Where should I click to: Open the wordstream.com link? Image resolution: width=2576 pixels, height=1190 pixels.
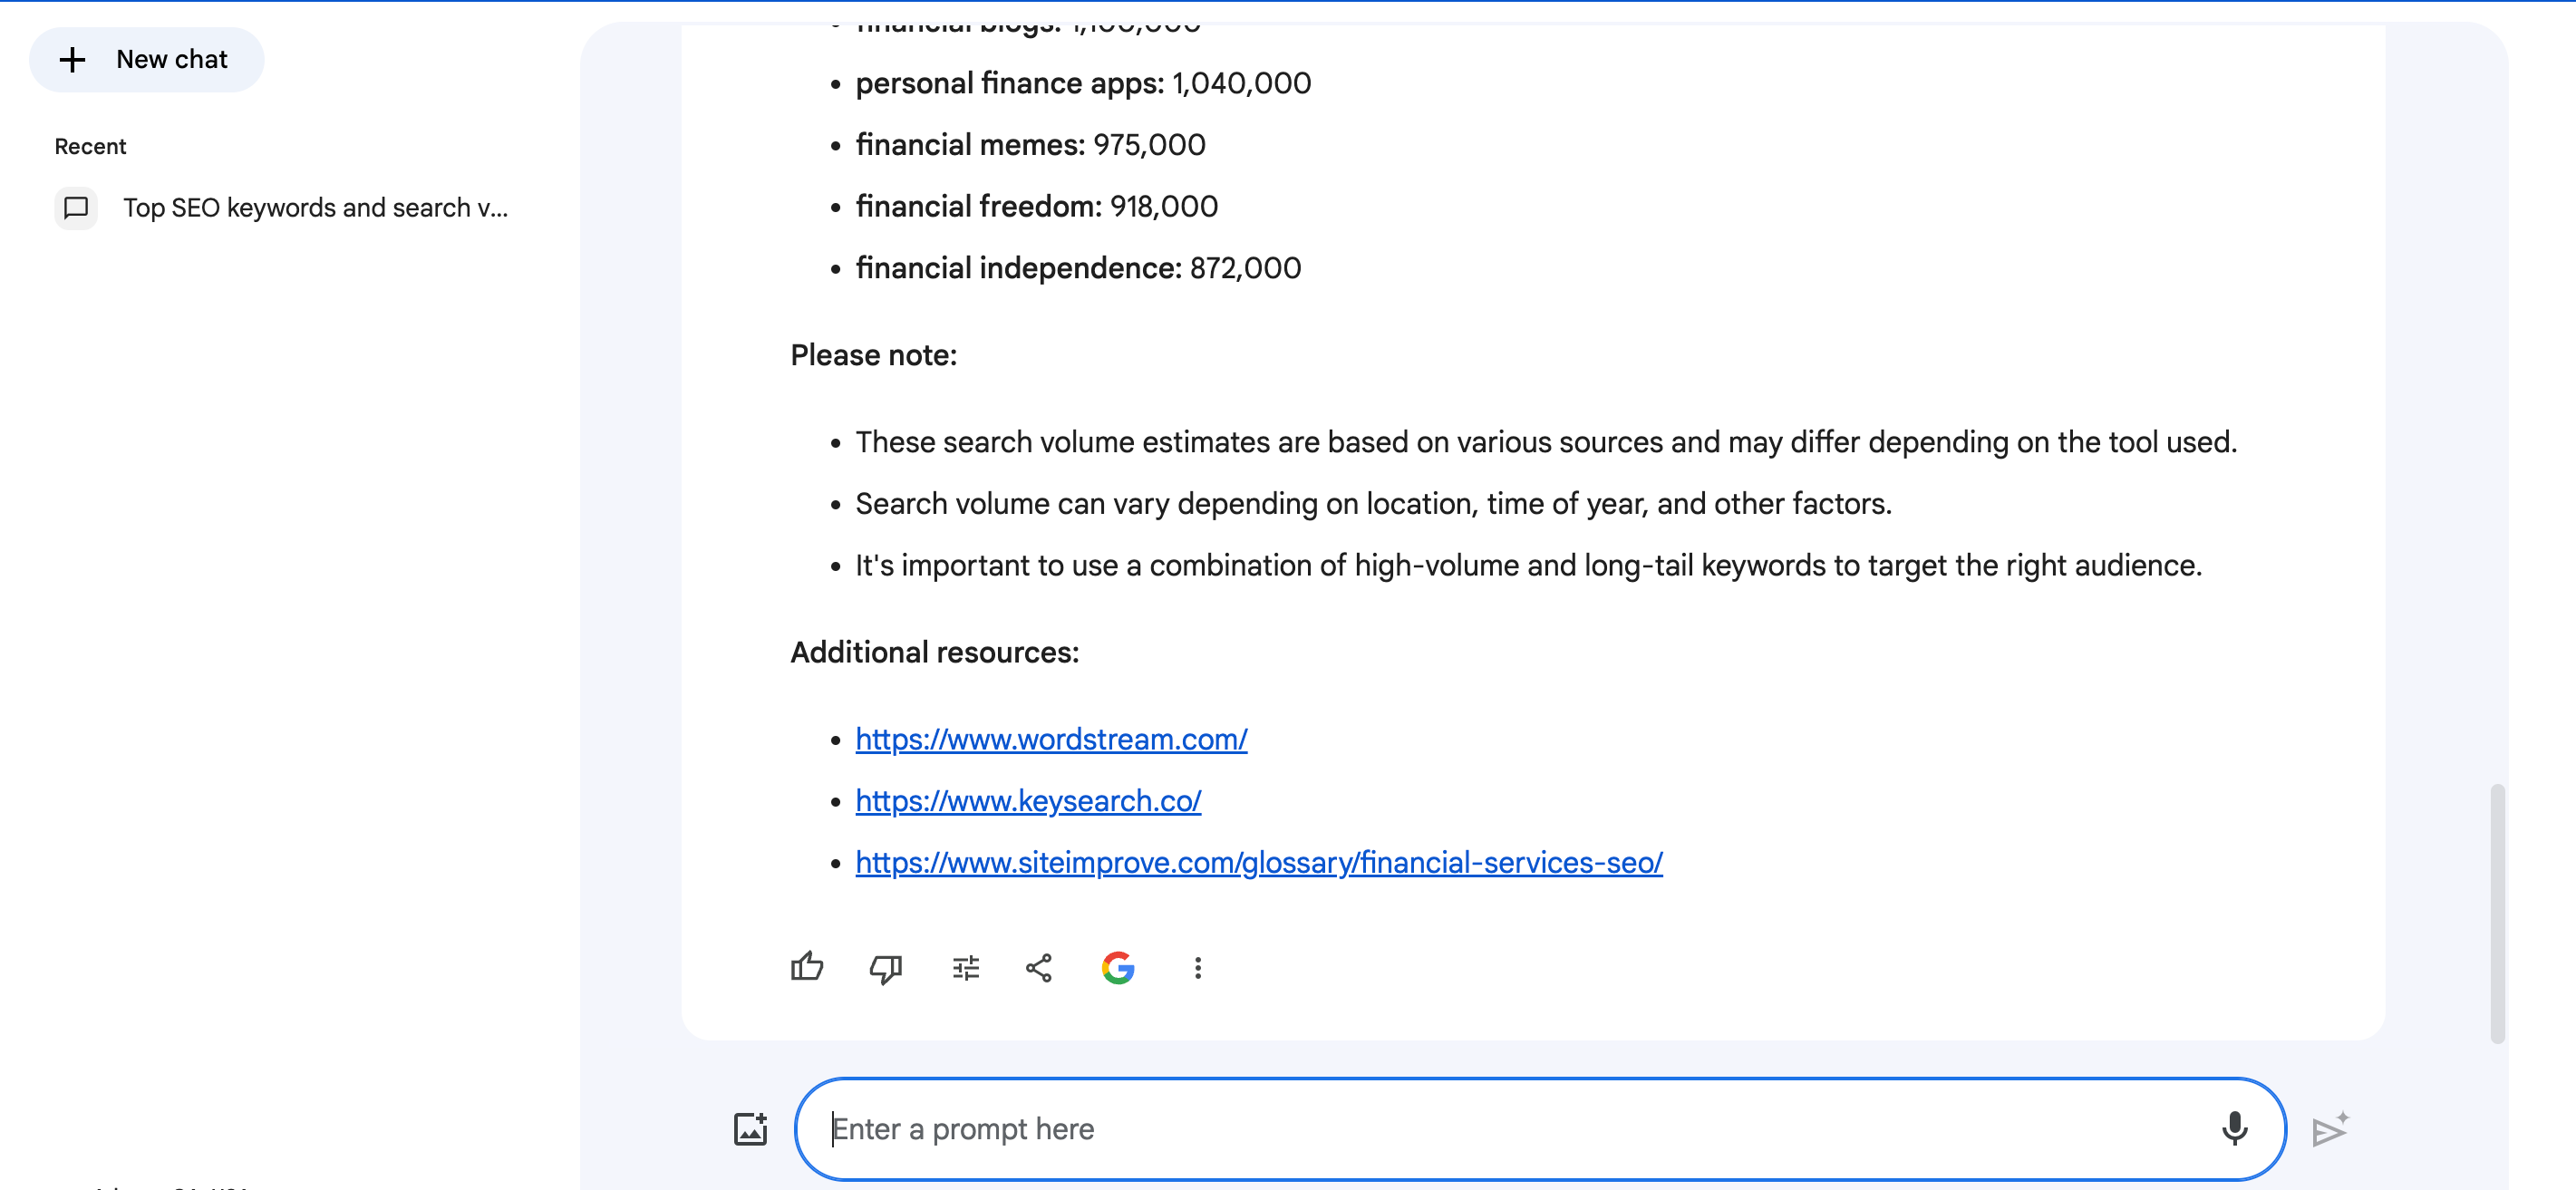1051,739
